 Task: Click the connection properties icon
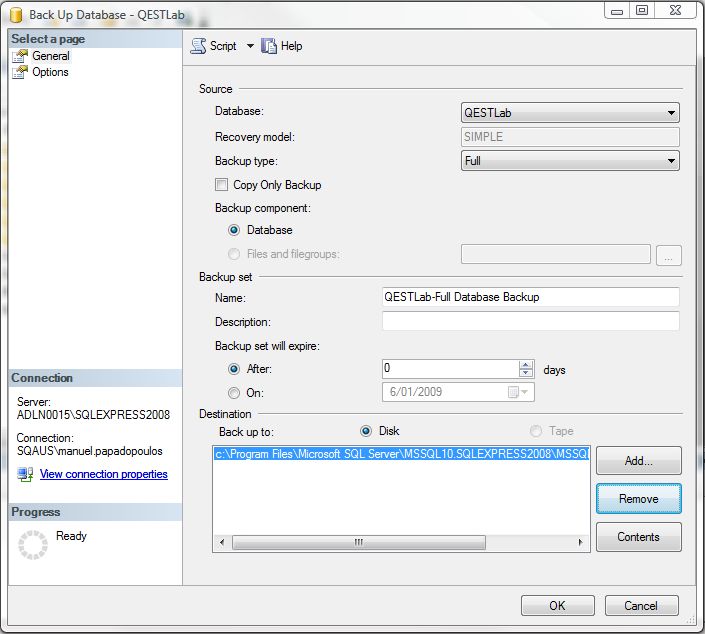click(x=25, y=474)
